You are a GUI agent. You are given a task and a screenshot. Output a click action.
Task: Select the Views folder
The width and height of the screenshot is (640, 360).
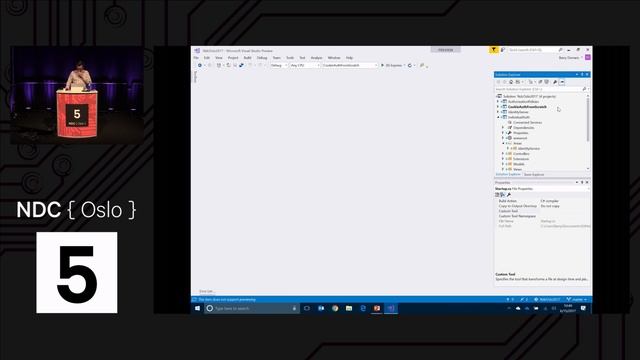[x=518, y=169]
